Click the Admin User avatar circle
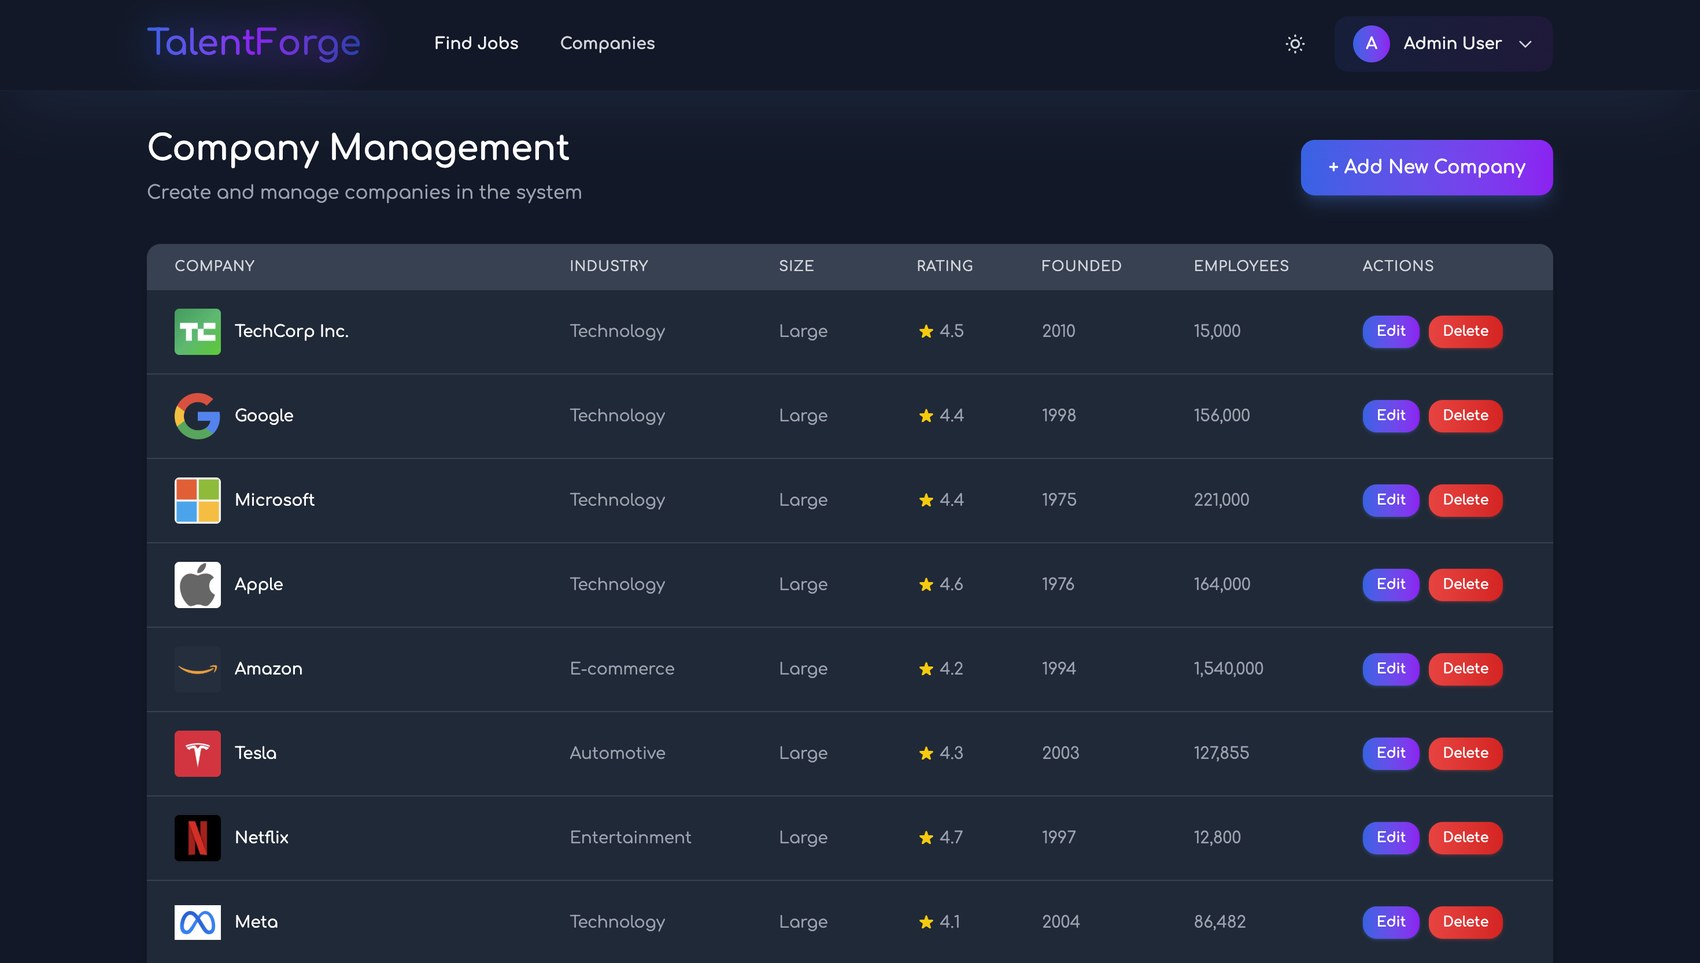 click(x=1371, y=44)
